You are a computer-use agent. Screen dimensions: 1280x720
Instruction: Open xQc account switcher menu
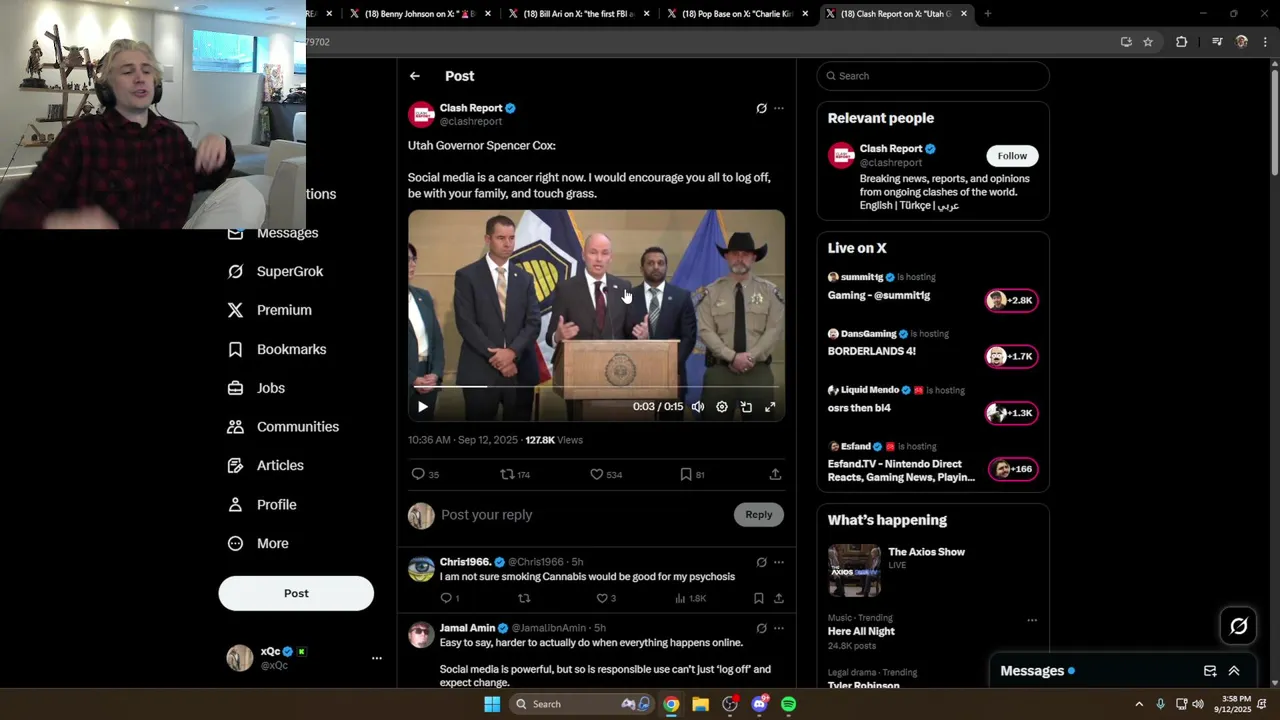[x=377, y=658]
